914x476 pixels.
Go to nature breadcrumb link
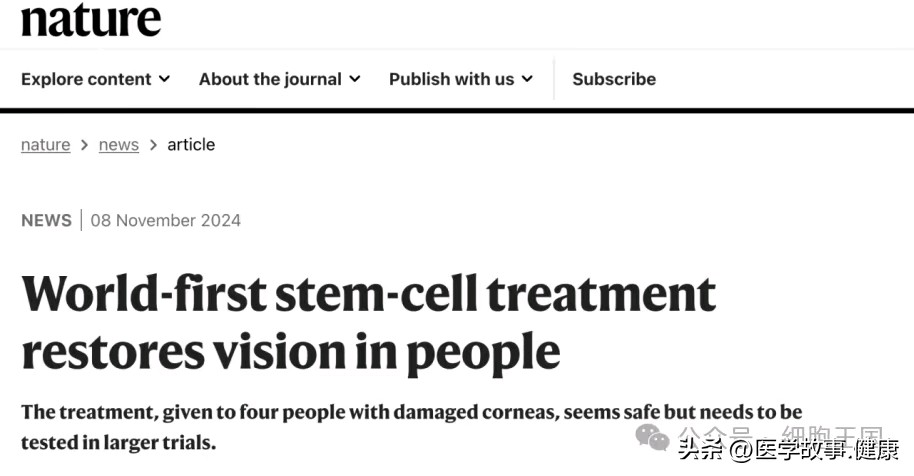point(45,144)
